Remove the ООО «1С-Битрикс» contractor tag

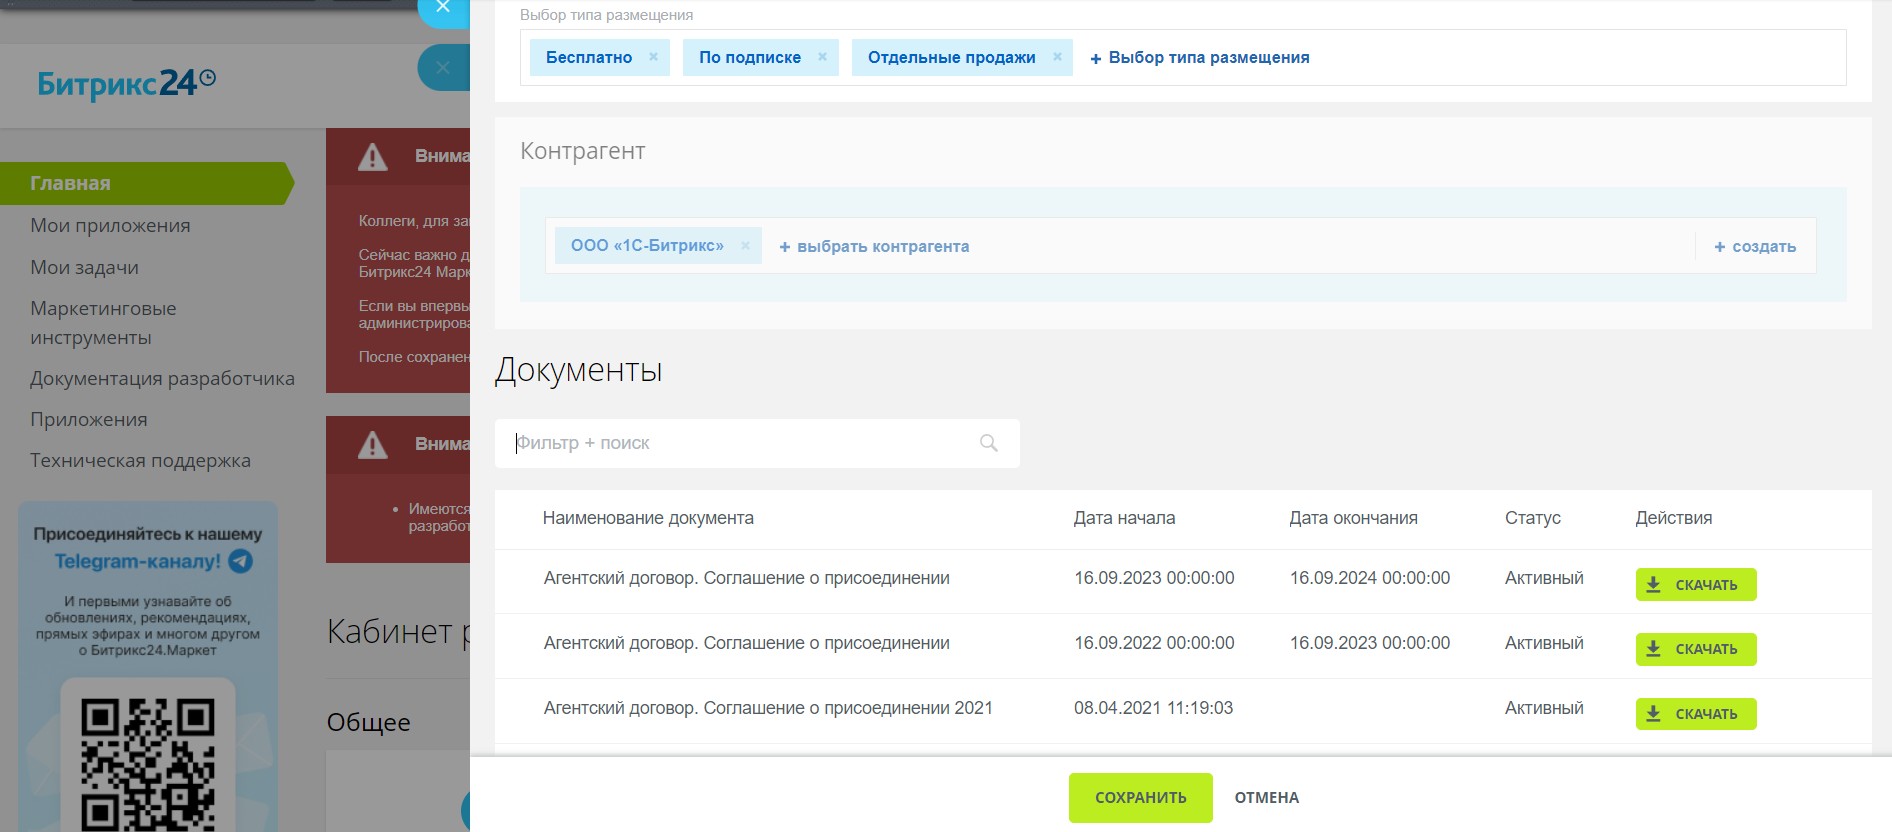click(745, 246)
